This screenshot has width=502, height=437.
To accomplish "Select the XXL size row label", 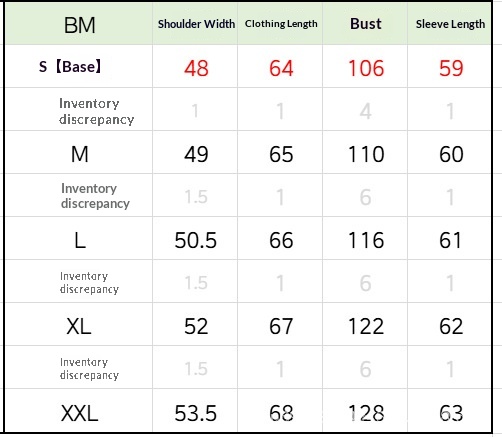I will [x=80, y=413].
